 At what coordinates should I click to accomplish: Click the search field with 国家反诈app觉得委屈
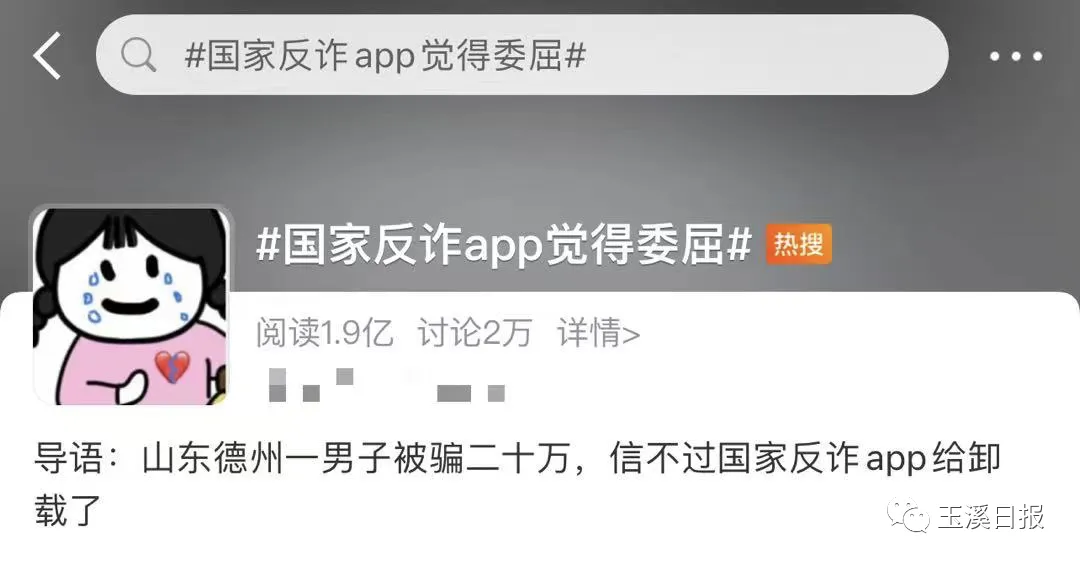521,55
